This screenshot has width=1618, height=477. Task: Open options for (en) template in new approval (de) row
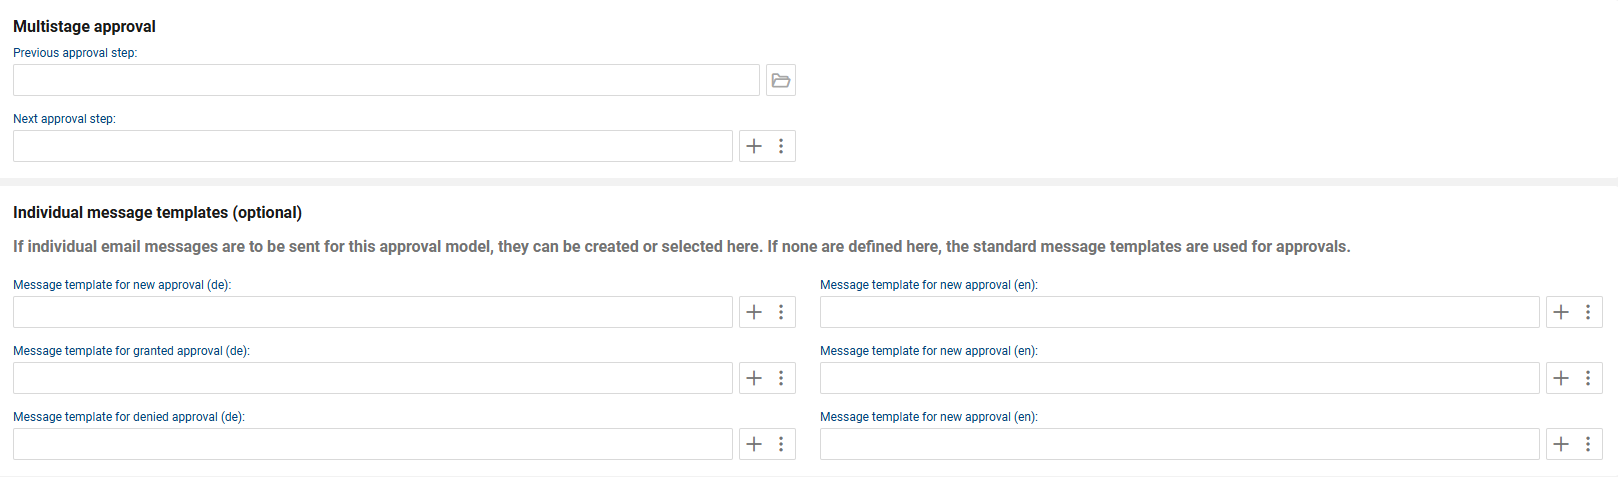click(x=1588, y=312)
